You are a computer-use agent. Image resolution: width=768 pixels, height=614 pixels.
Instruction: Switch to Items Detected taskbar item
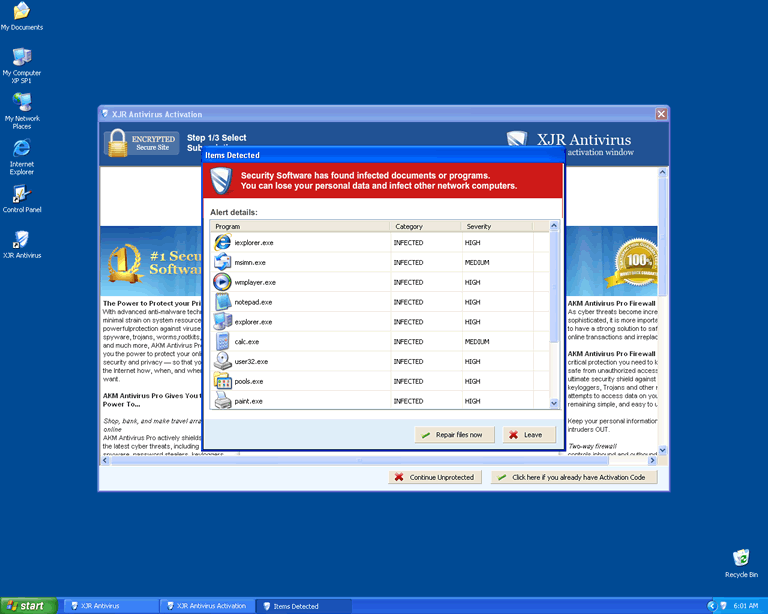pyautogui.click(x=302, y=606)
